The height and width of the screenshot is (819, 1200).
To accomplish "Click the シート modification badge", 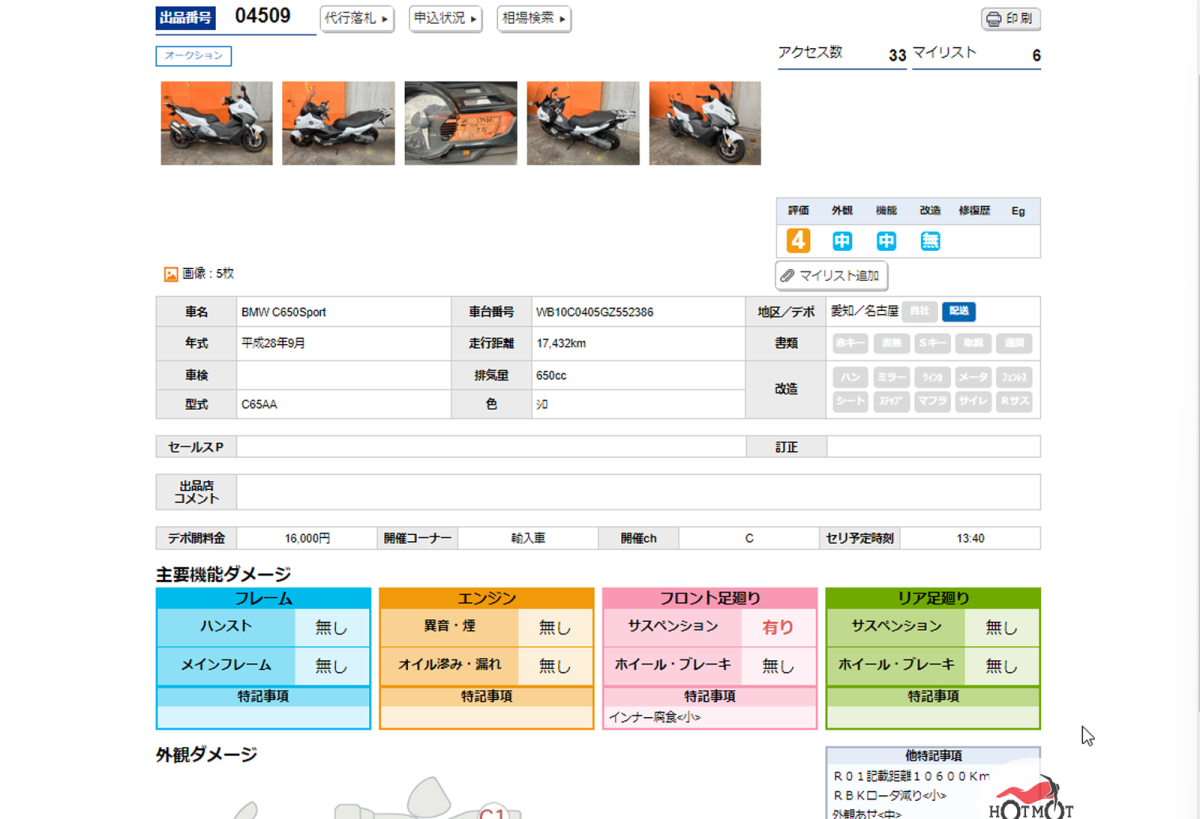I will click(x=851, y=401).
